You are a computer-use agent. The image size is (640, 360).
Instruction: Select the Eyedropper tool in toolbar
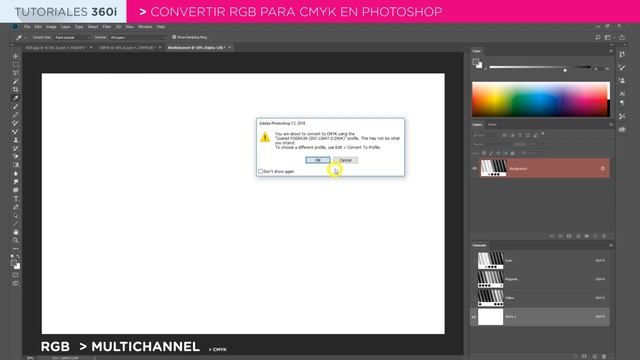pos(16,98)
